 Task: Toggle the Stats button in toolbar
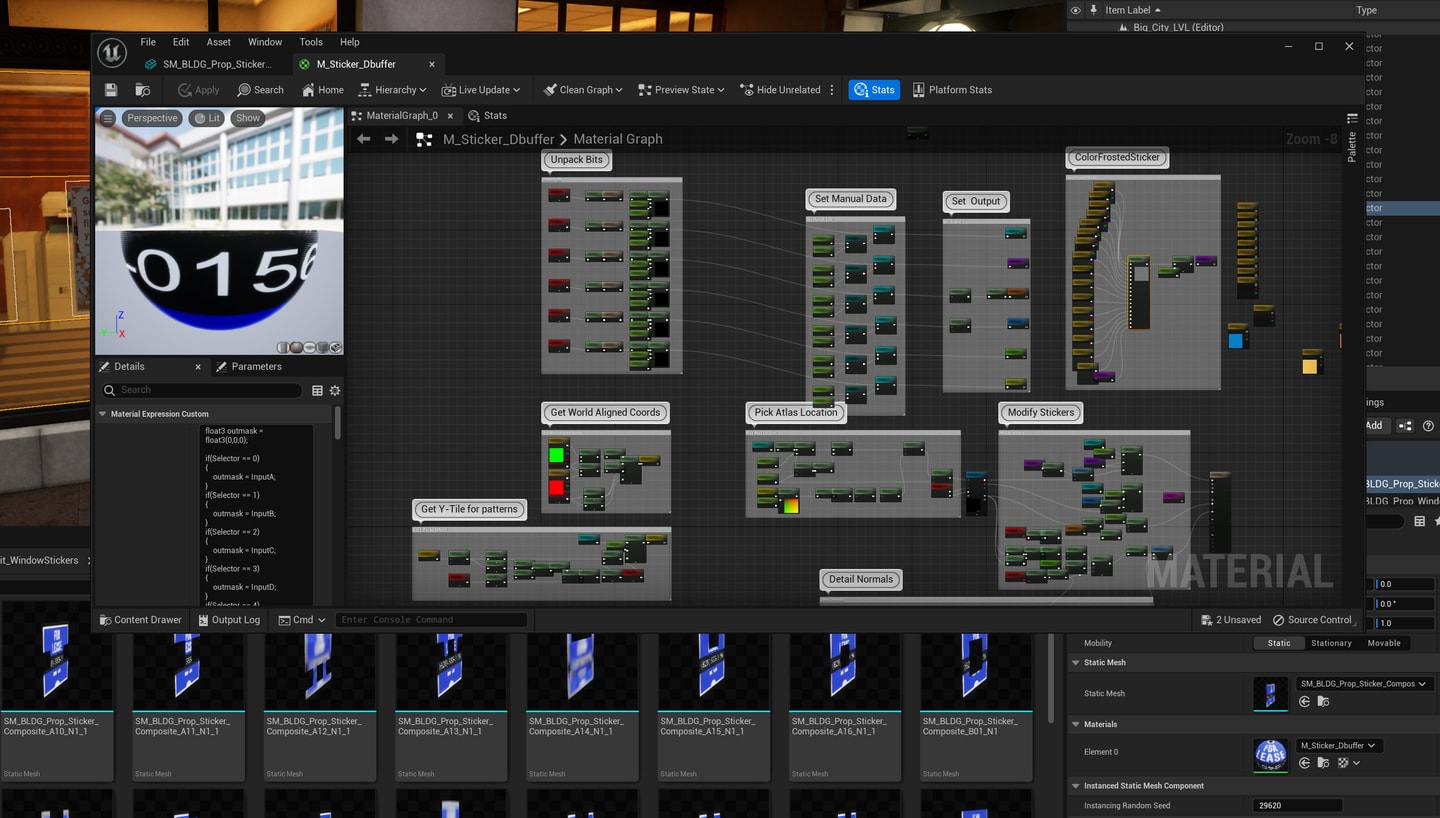pos(874,90)
